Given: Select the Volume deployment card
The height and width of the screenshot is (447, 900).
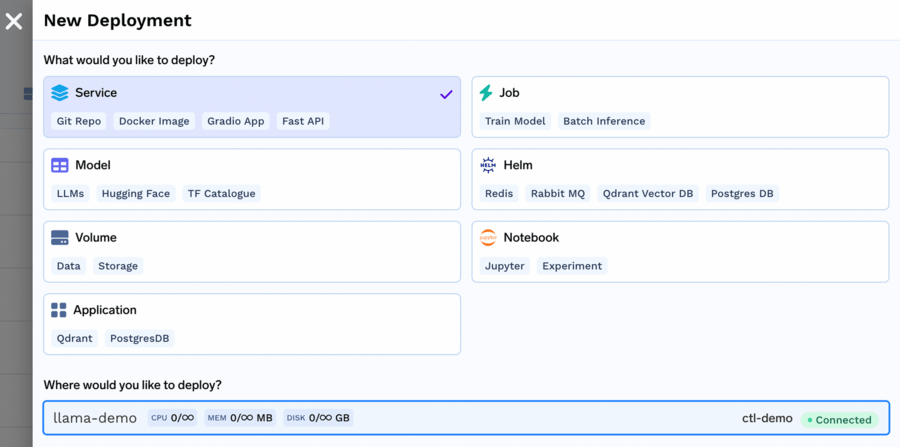Looking at the screenshot, I should pyautogui.click(x=252, y=251).
